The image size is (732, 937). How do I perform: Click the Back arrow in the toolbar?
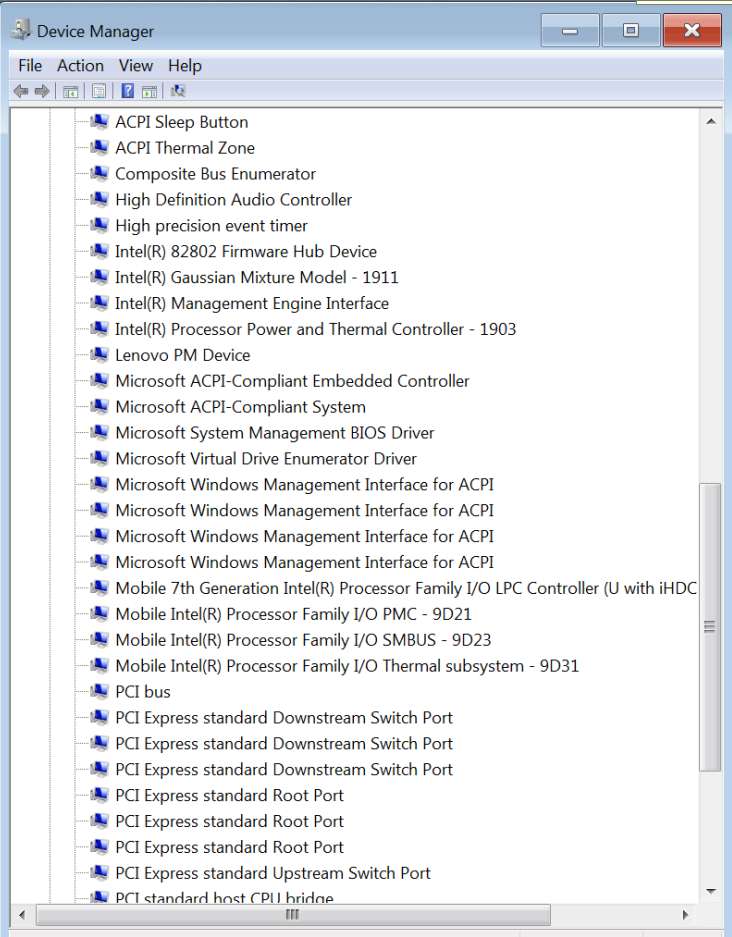pos(21,91)
